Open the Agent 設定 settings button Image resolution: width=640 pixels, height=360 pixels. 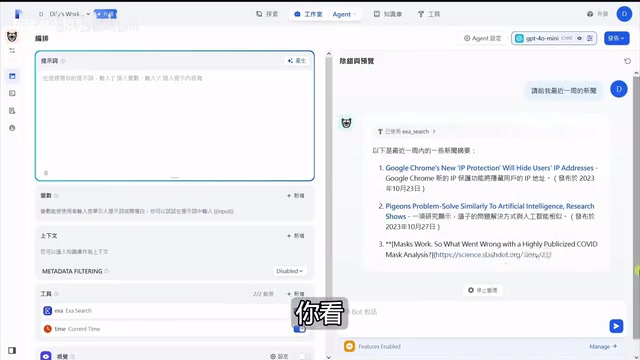coord(482,38)
